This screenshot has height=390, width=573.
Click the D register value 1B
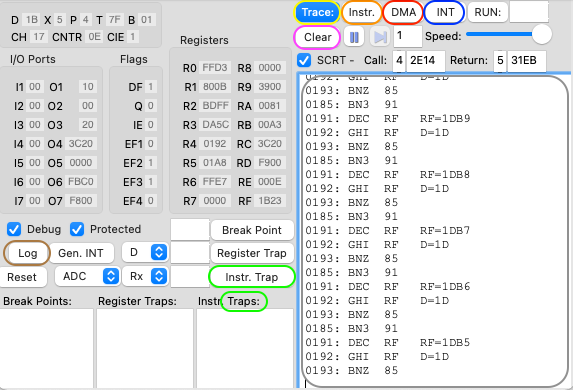pyautogui.click(x=32, y=19)
